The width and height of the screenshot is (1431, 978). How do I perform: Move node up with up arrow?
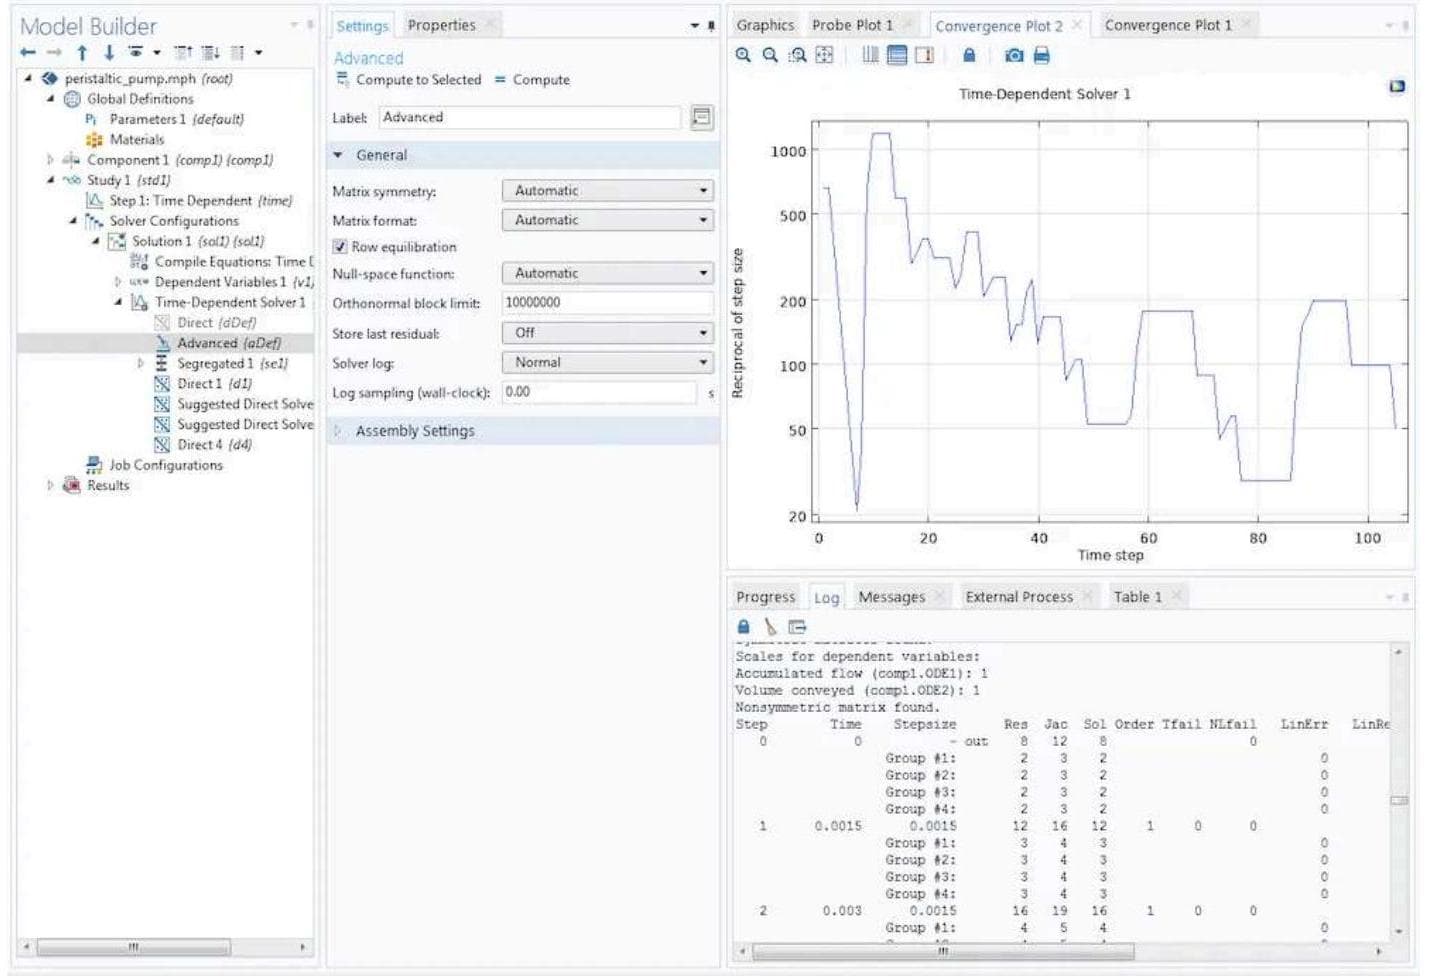pos(82,53)
